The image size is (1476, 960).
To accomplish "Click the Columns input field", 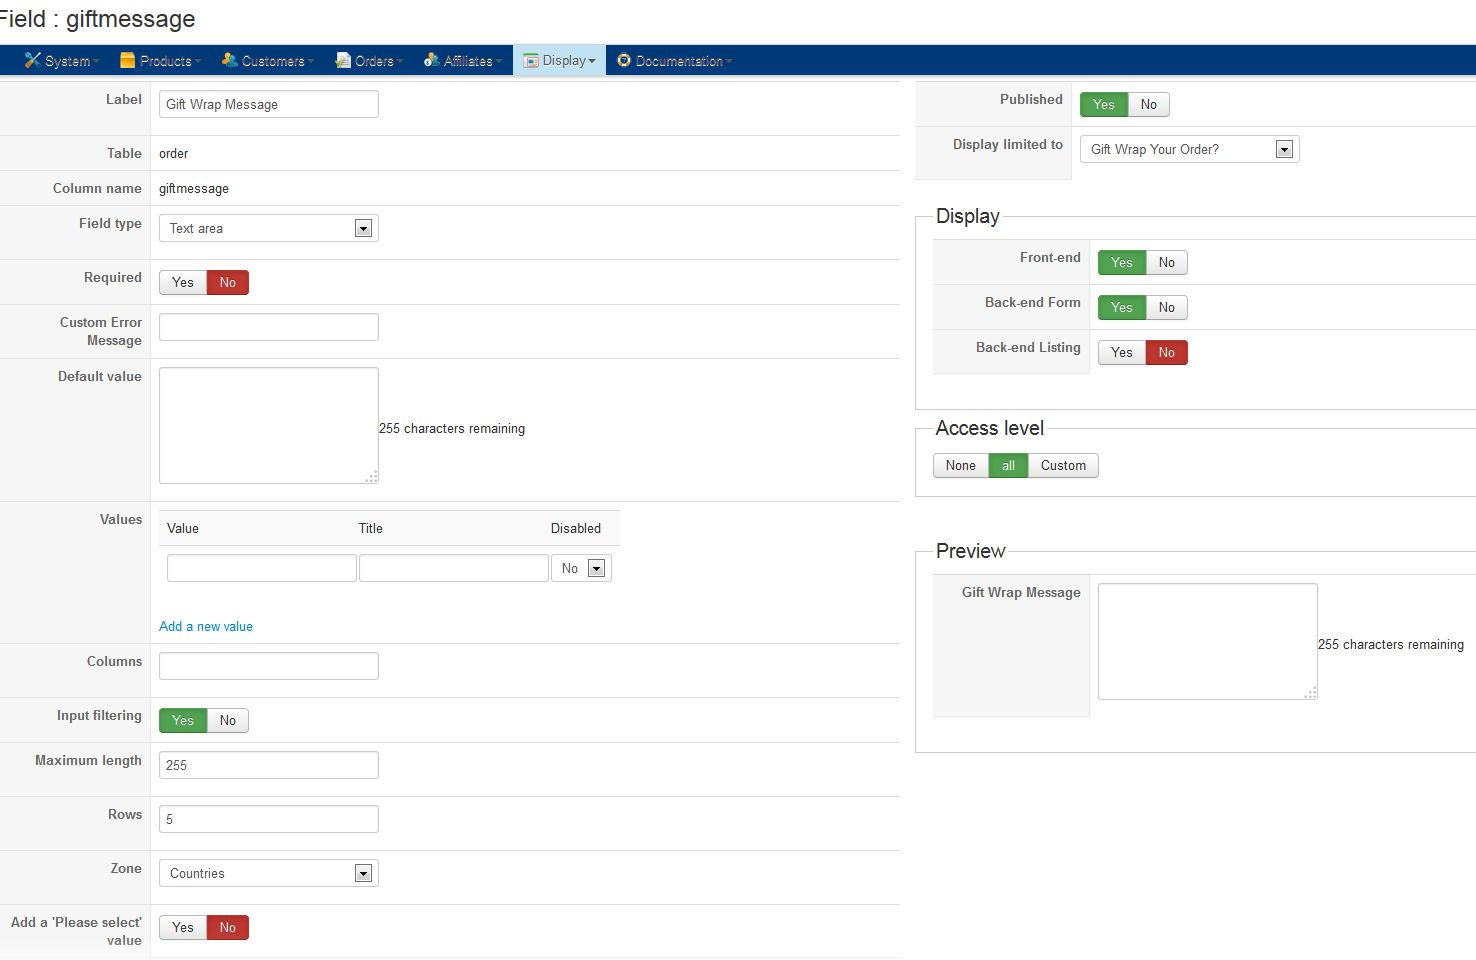I will pos(269,666).
